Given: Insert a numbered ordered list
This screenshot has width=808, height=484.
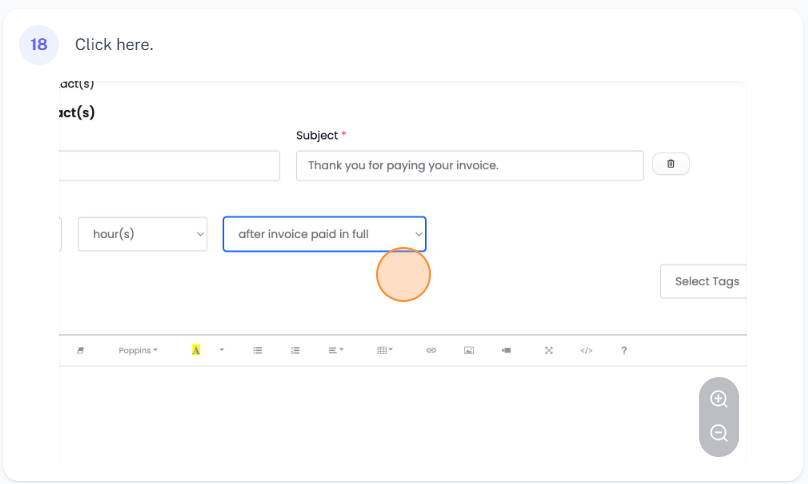Looking at the screenshot, I should coord(295,351).
